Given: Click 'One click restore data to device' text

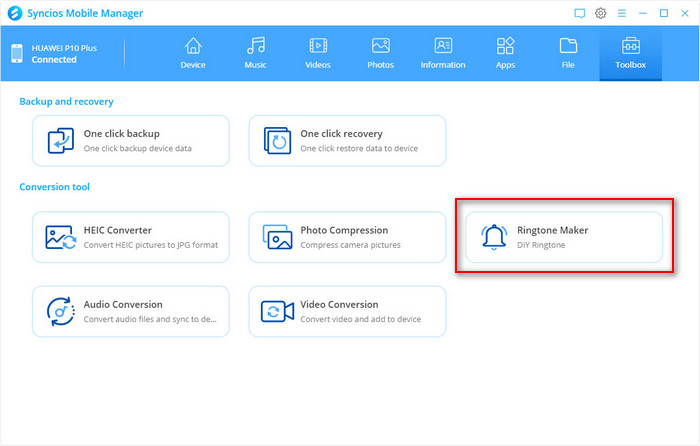Looking at the screenshot, I should (x=359, y=148).
